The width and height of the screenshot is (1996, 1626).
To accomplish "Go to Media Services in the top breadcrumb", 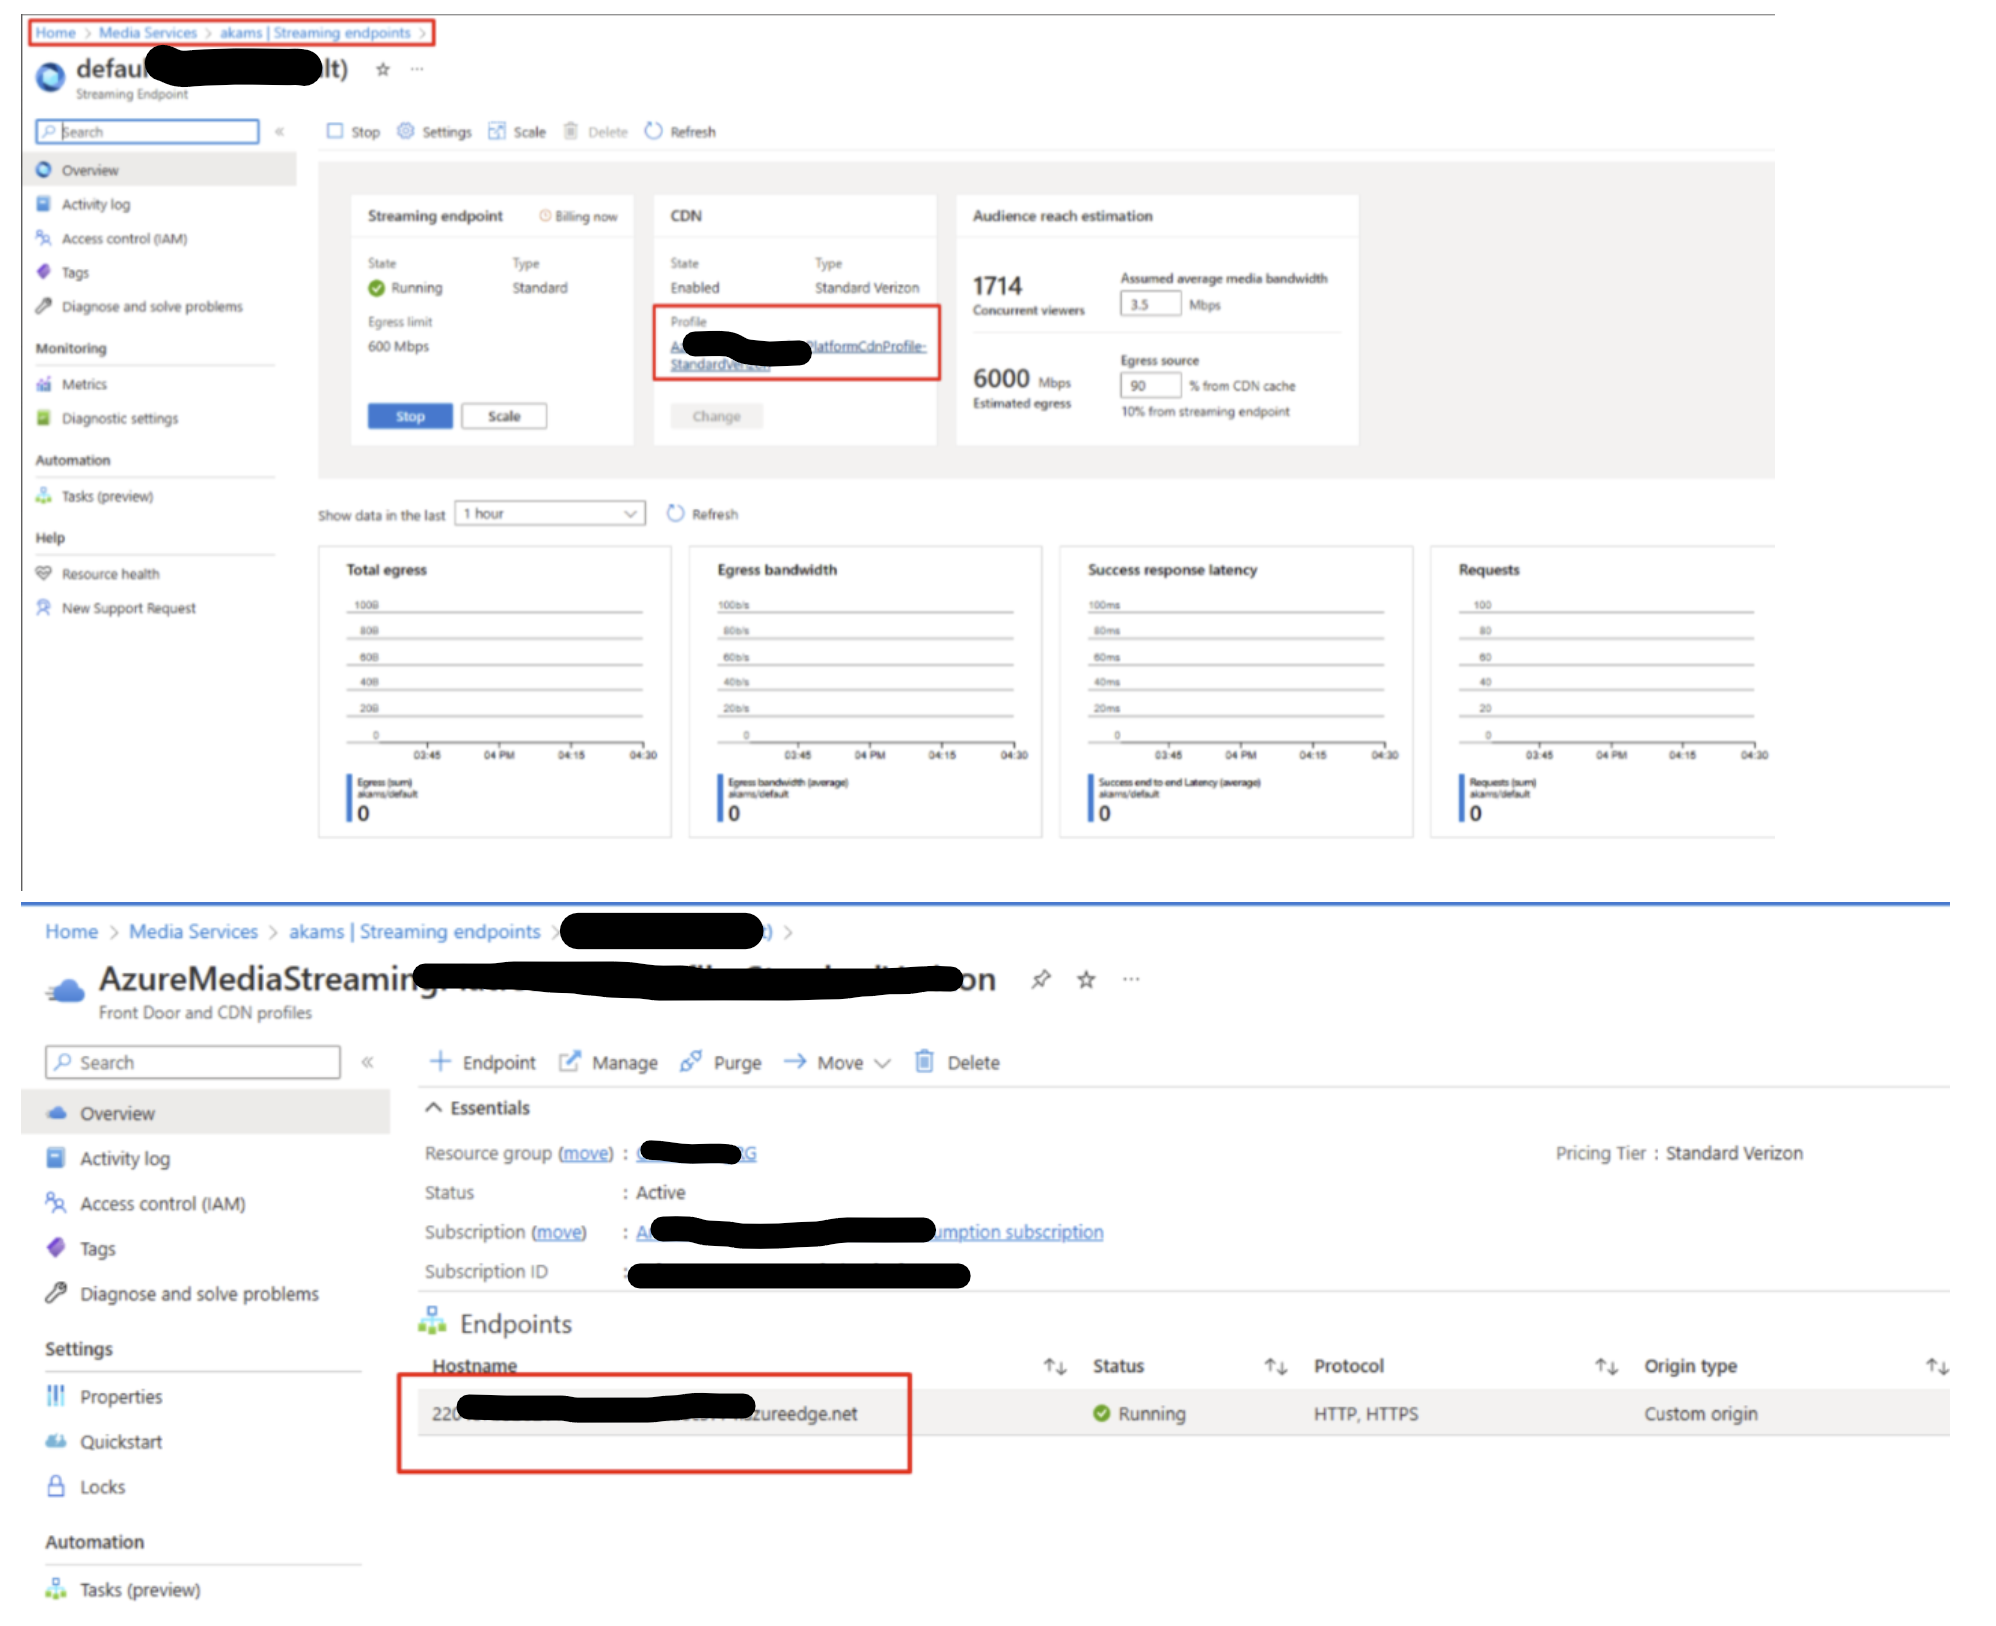I will [148, 33].
